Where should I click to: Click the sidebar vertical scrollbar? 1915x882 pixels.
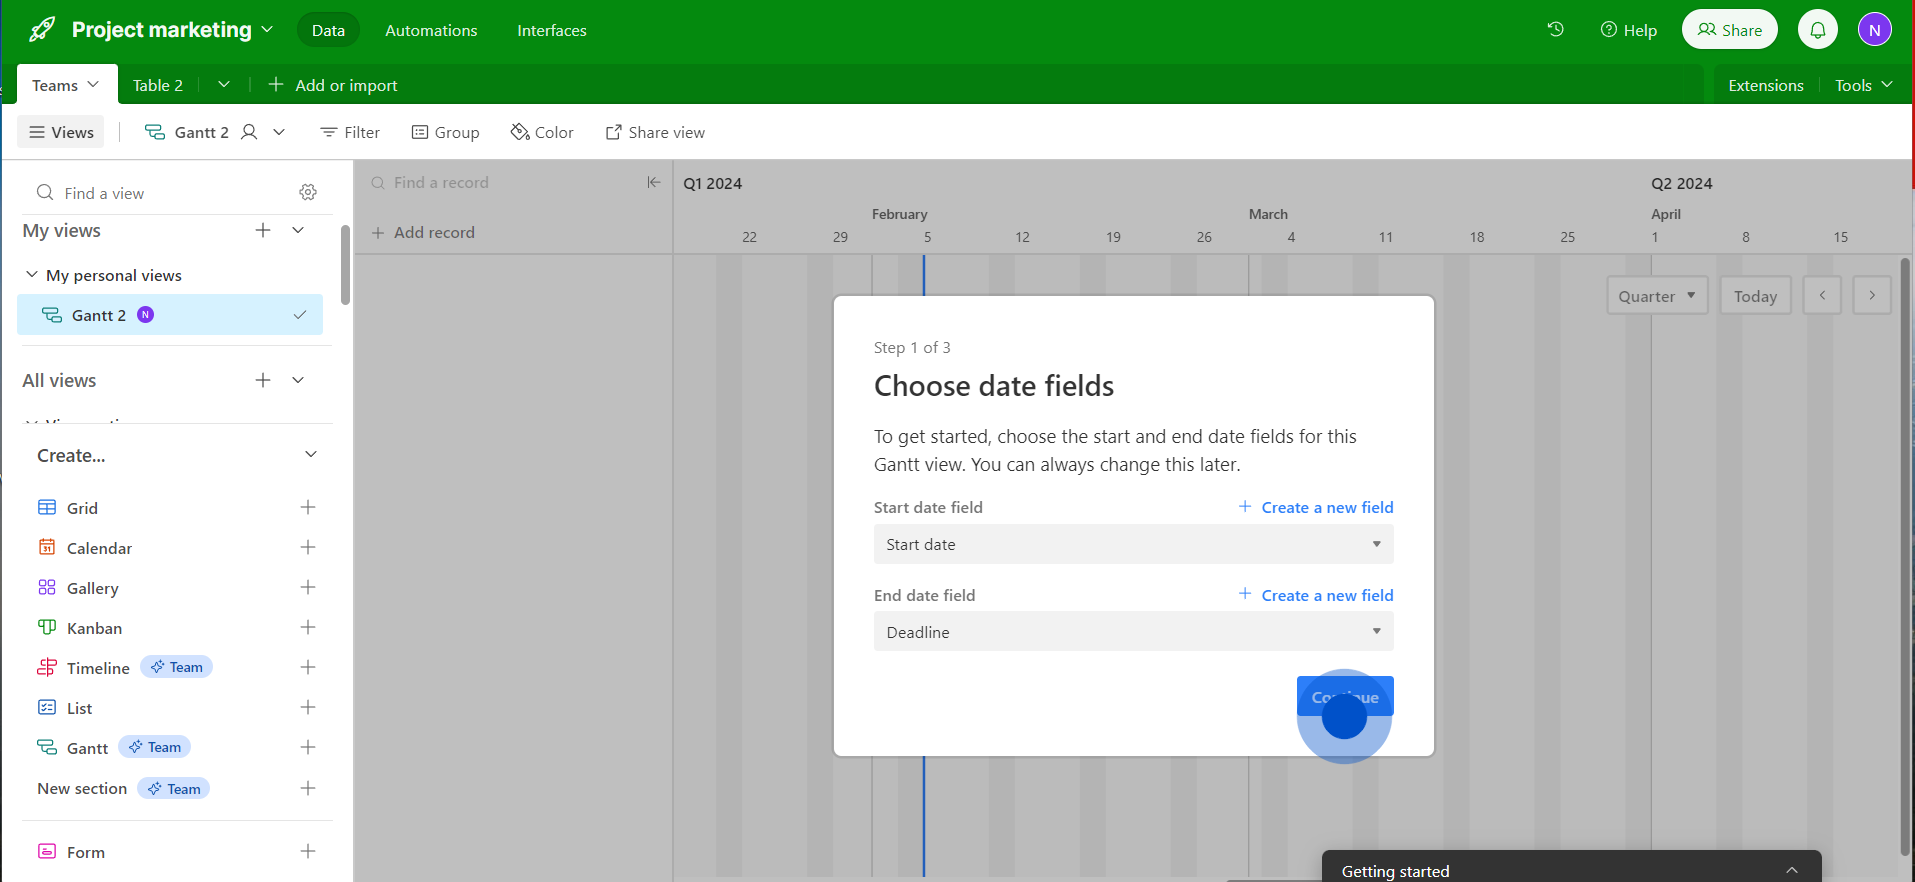(345, 264)
